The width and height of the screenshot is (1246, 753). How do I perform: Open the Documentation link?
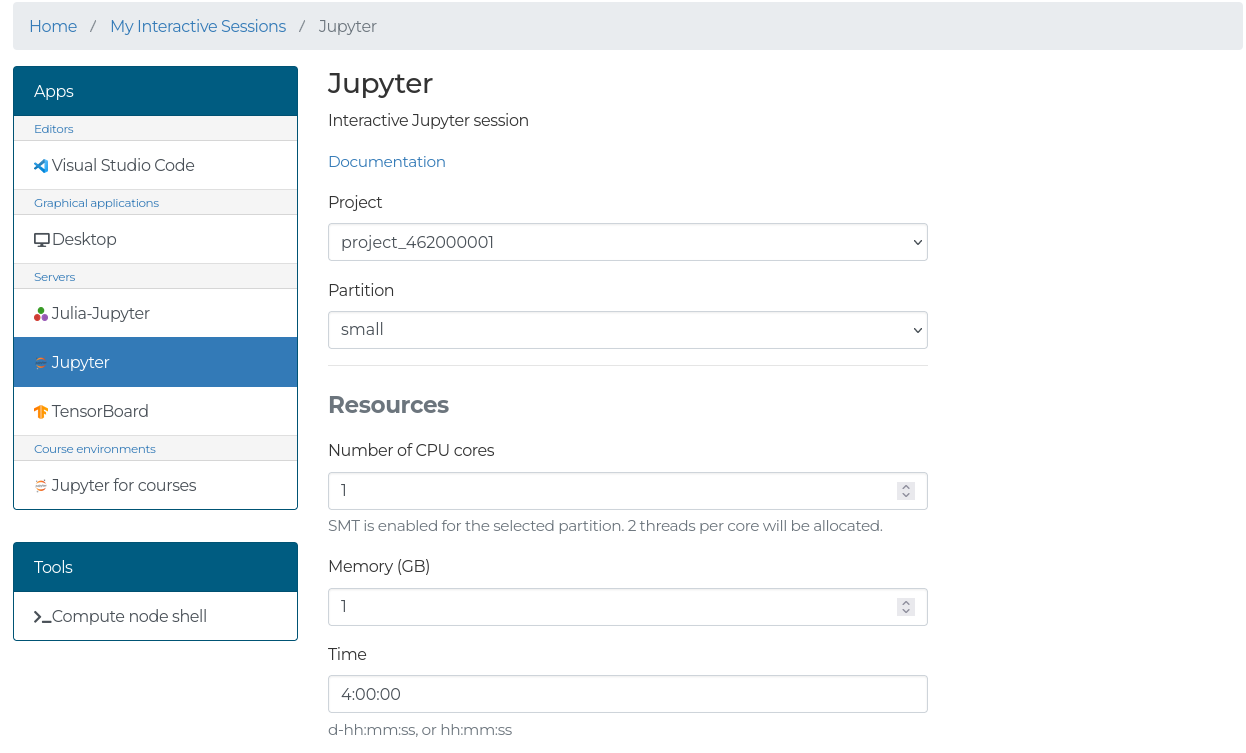pos(387,161)
